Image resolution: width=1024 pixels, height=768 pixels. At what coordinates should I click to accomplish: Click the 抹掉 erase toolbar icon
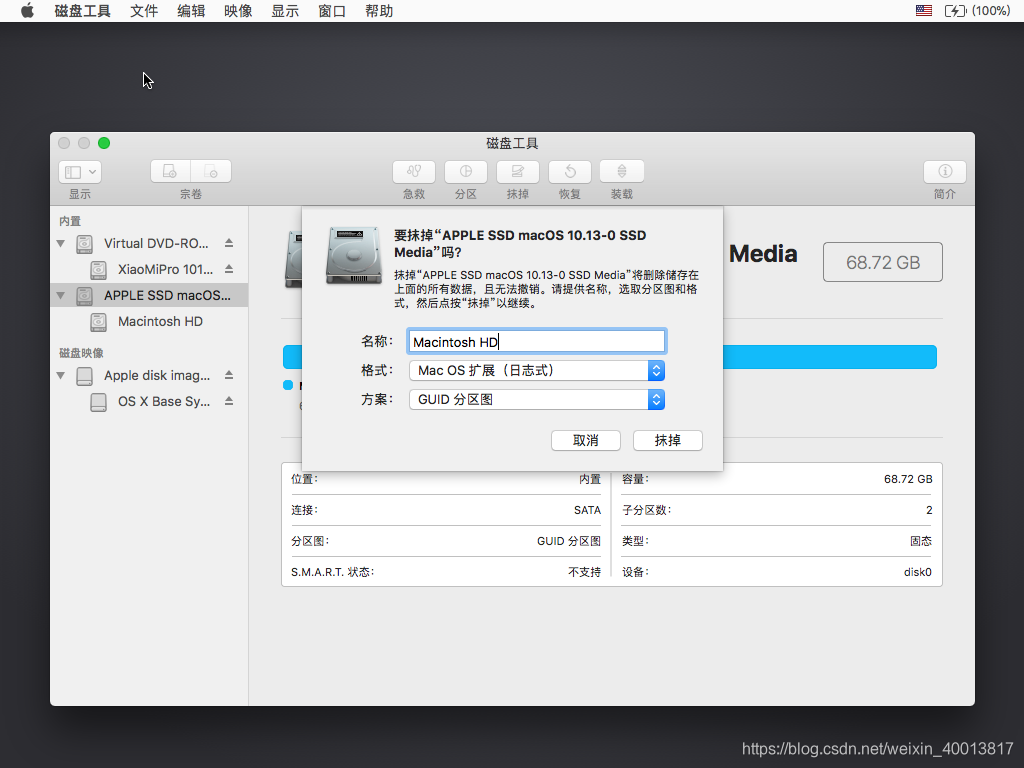(x=518, y=171)
